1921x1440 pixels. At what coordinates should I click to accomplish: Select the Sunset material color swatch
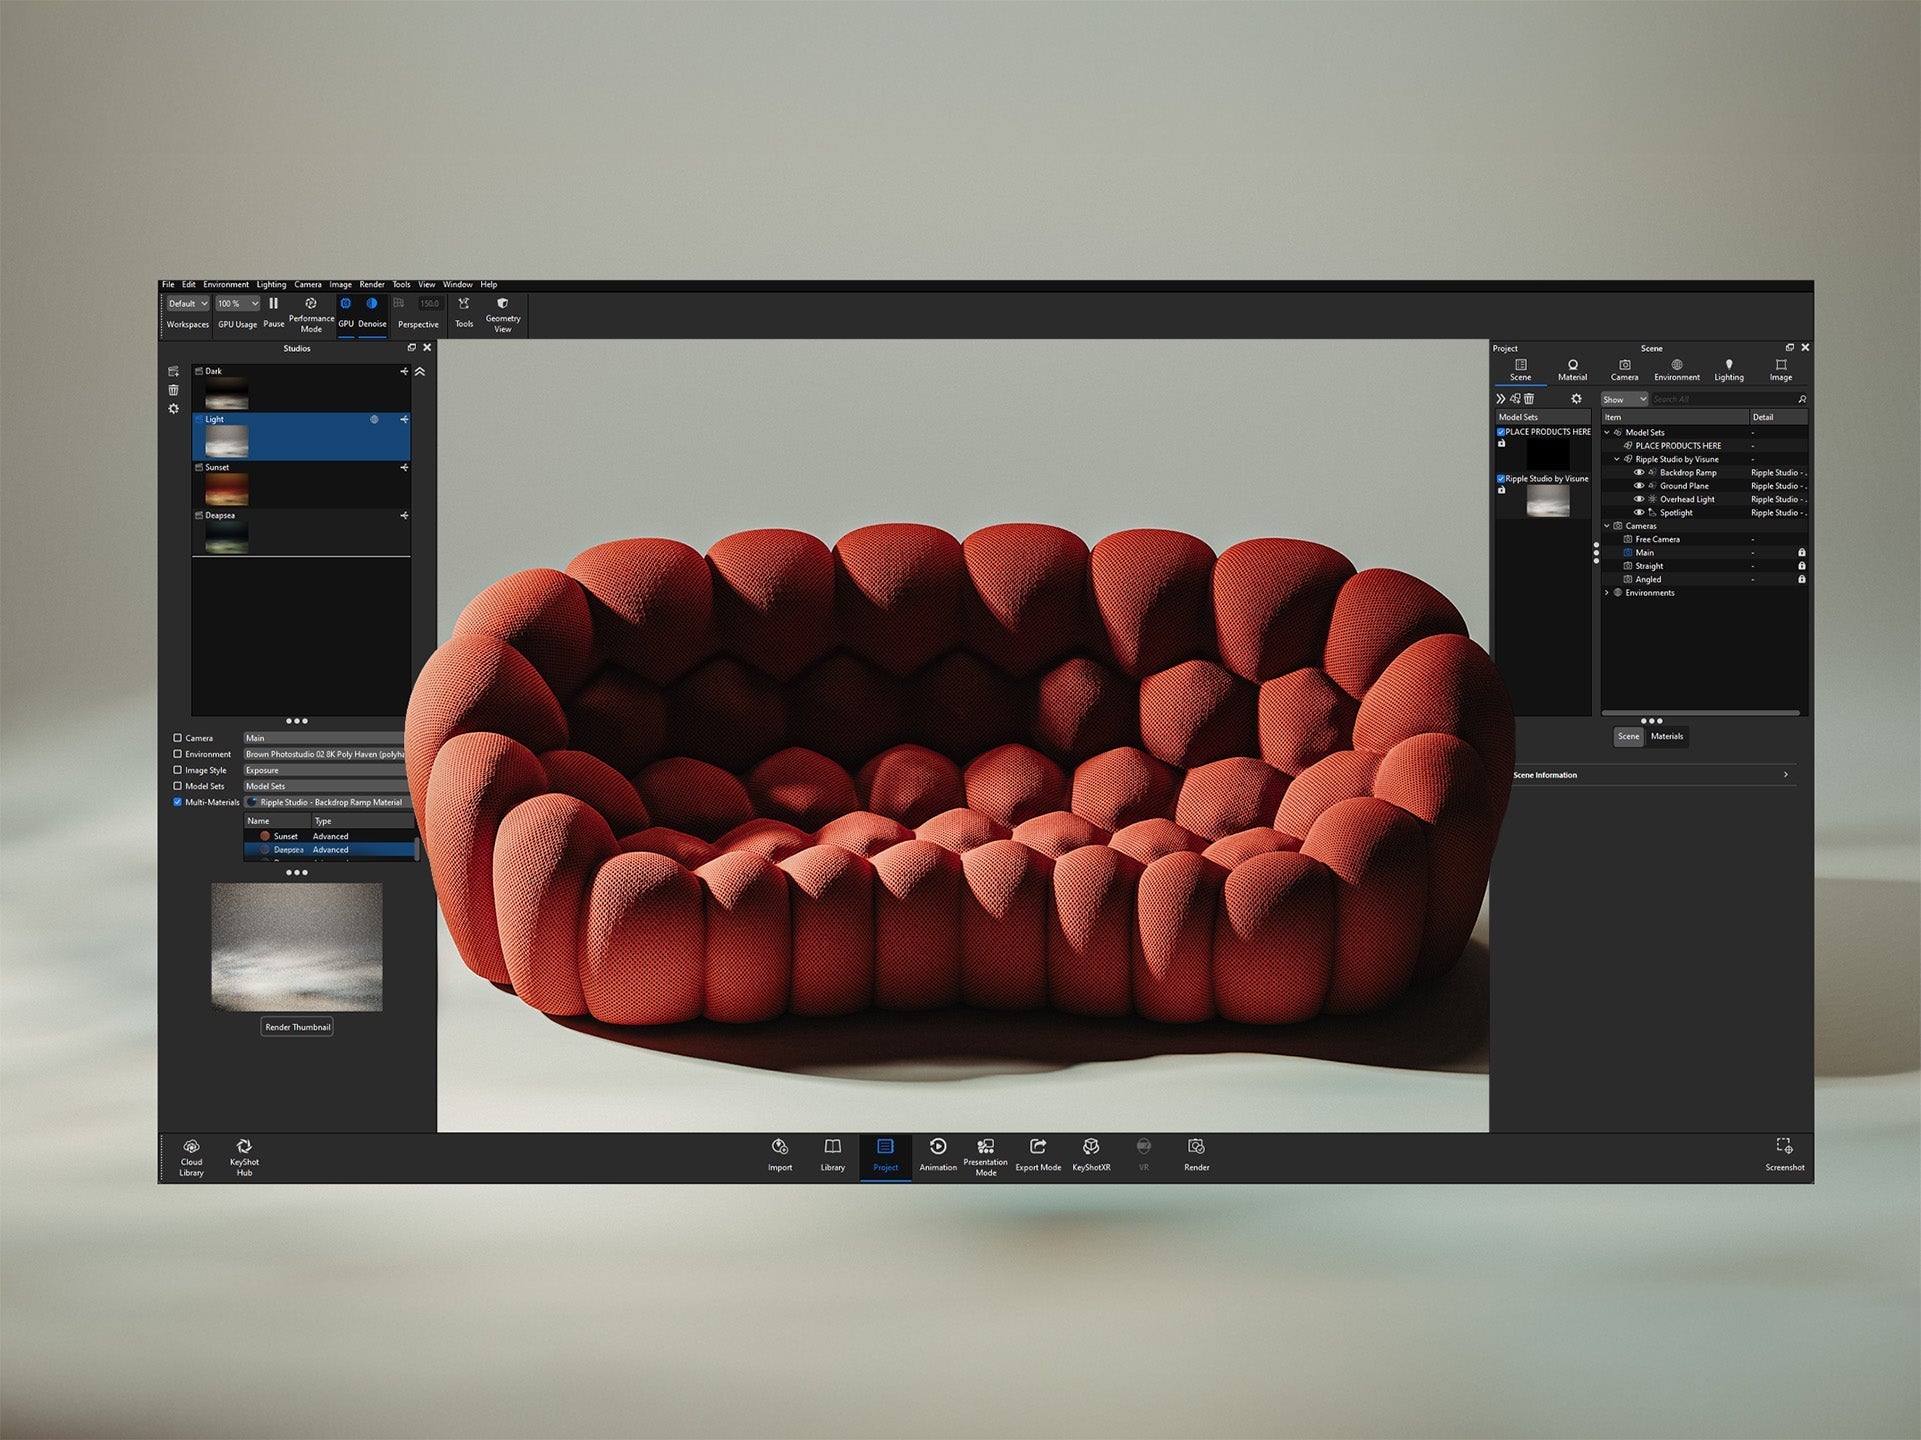coord(264,836)
